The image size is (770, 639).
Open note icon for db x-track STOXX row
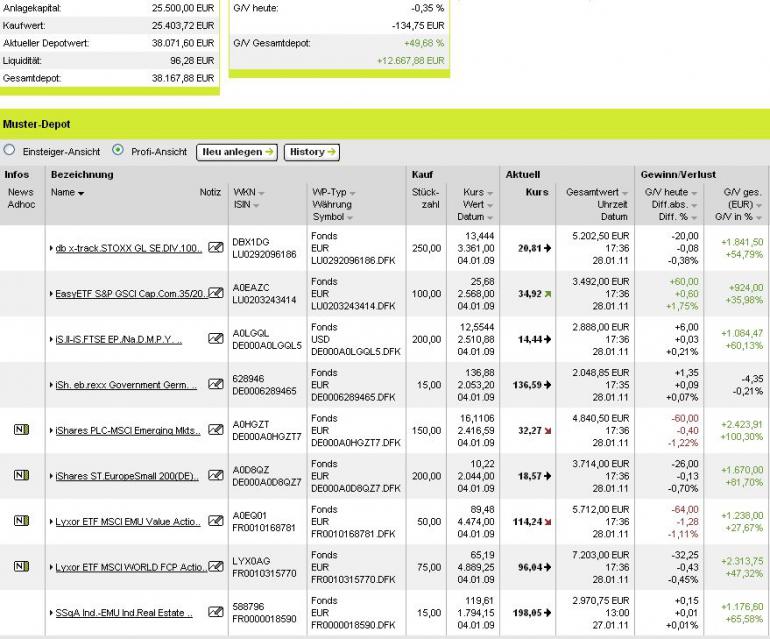(216, 247)
